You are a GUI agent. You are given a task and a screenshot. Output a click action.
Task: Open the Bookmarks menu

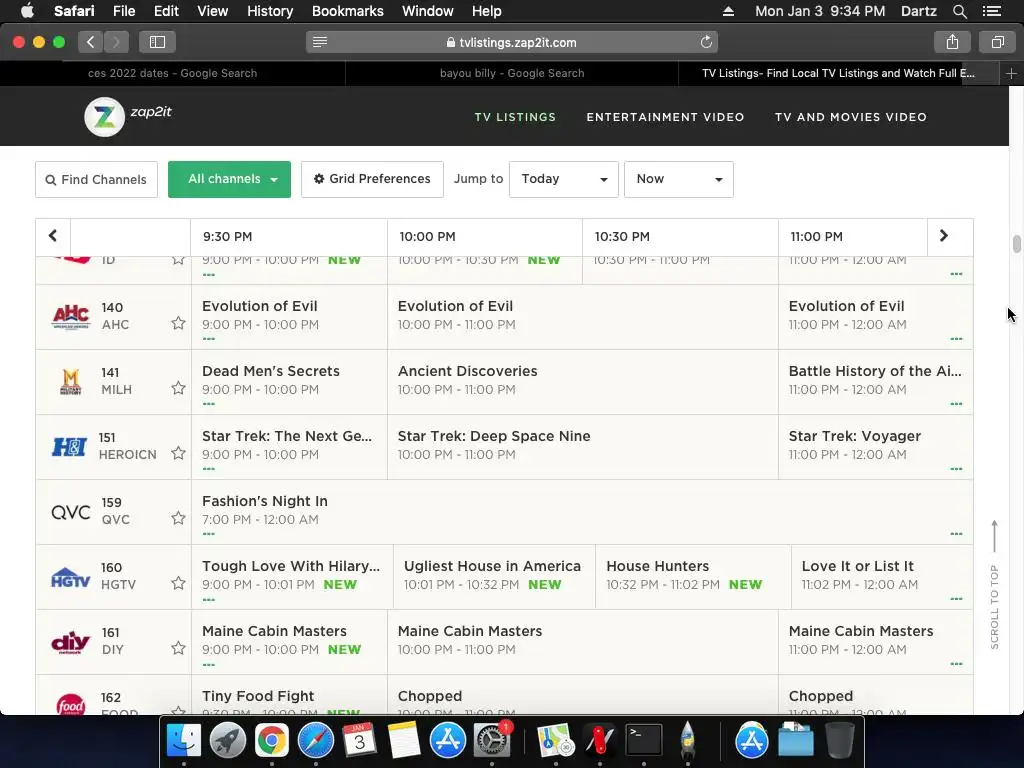pyautogui.click(x=347, y=11)
